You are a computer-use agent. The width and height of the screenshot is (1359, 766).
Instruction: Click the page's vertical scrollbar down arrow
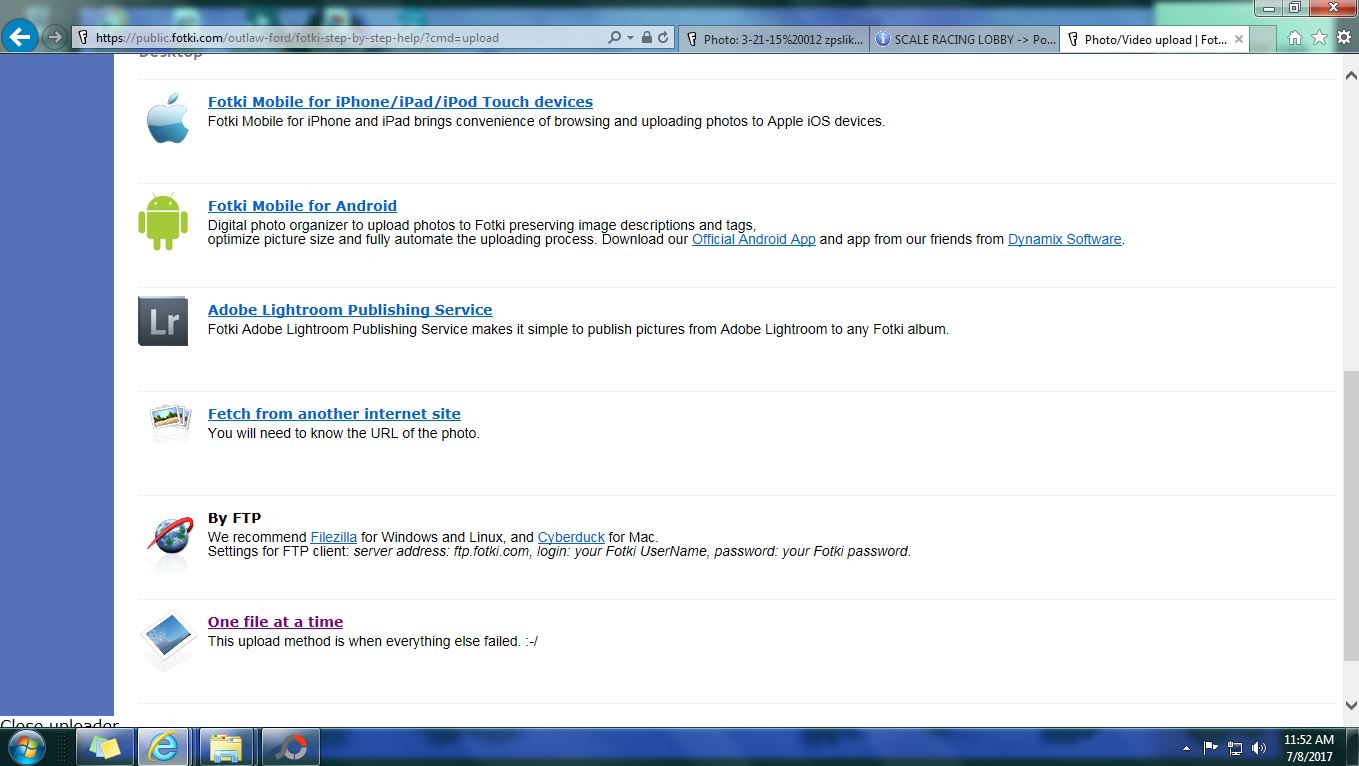click(x=1351, y=703)
